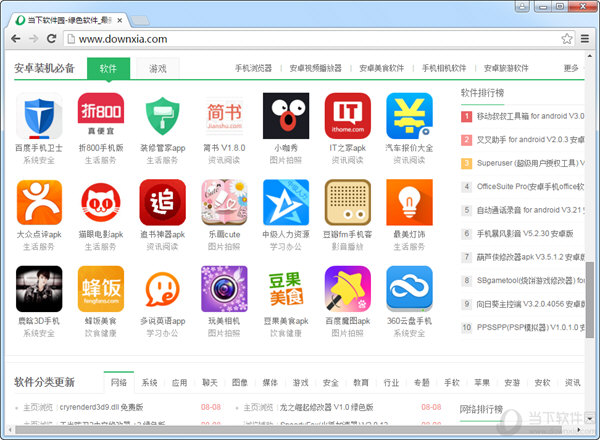Image resolution: width=600 pixels, height=440 pixels.
Task: Open ranking item OfficeSuite Pro
Action: 530,187
